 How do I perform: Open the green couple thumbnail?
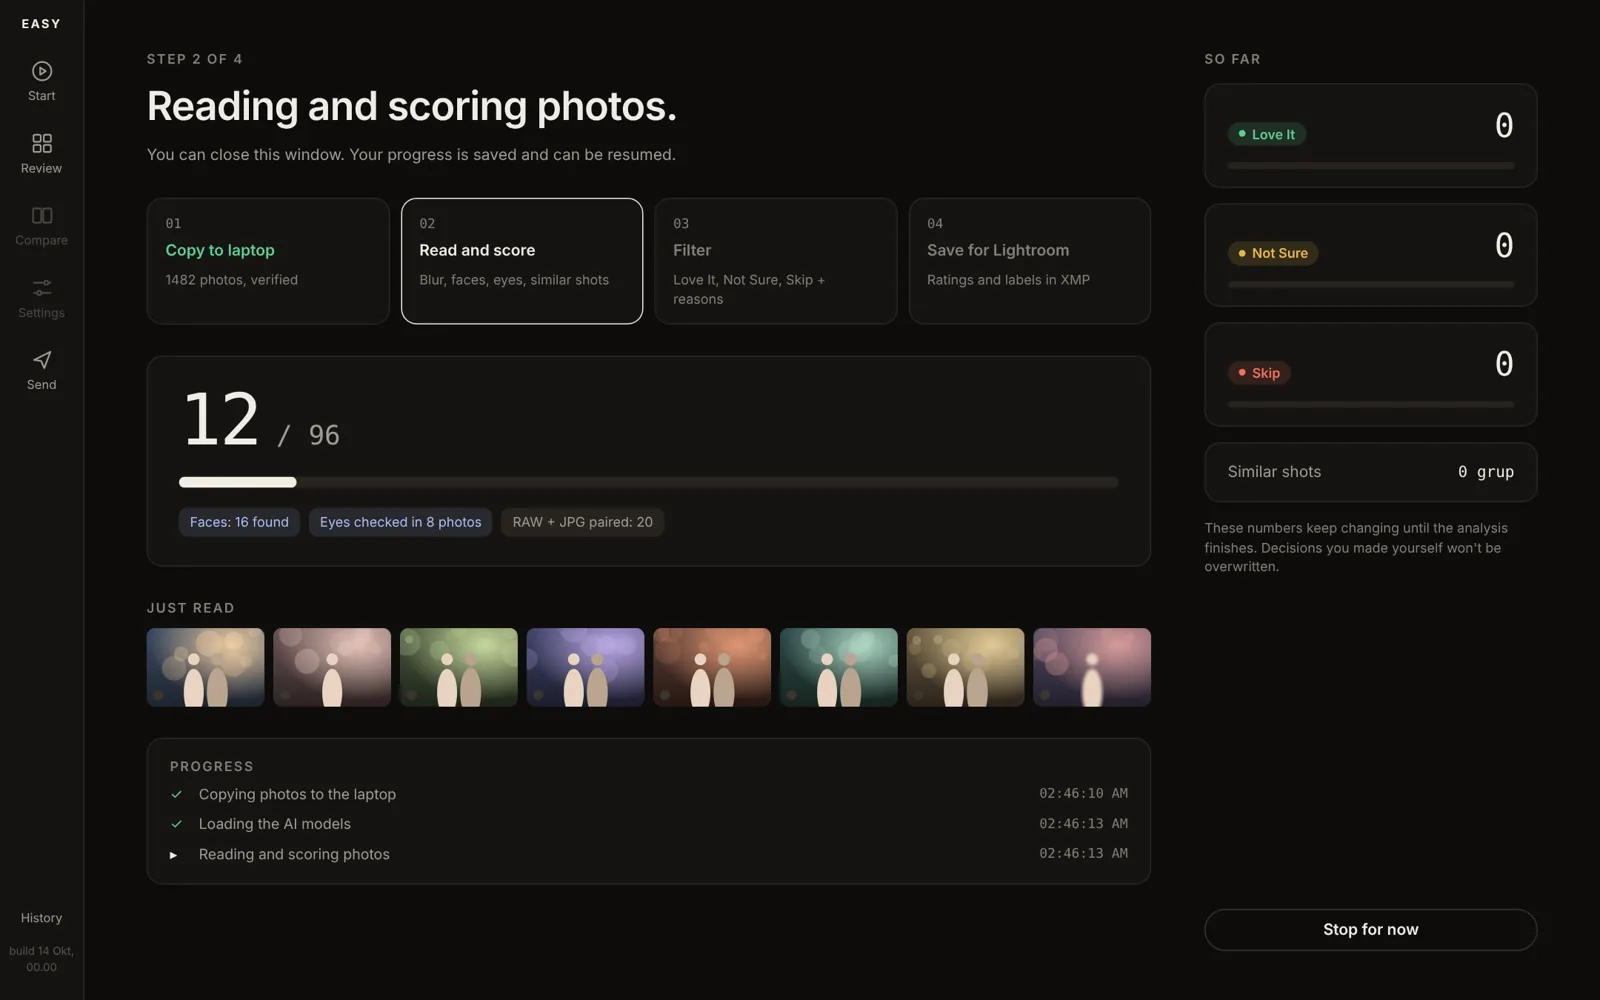click(459, 667)
